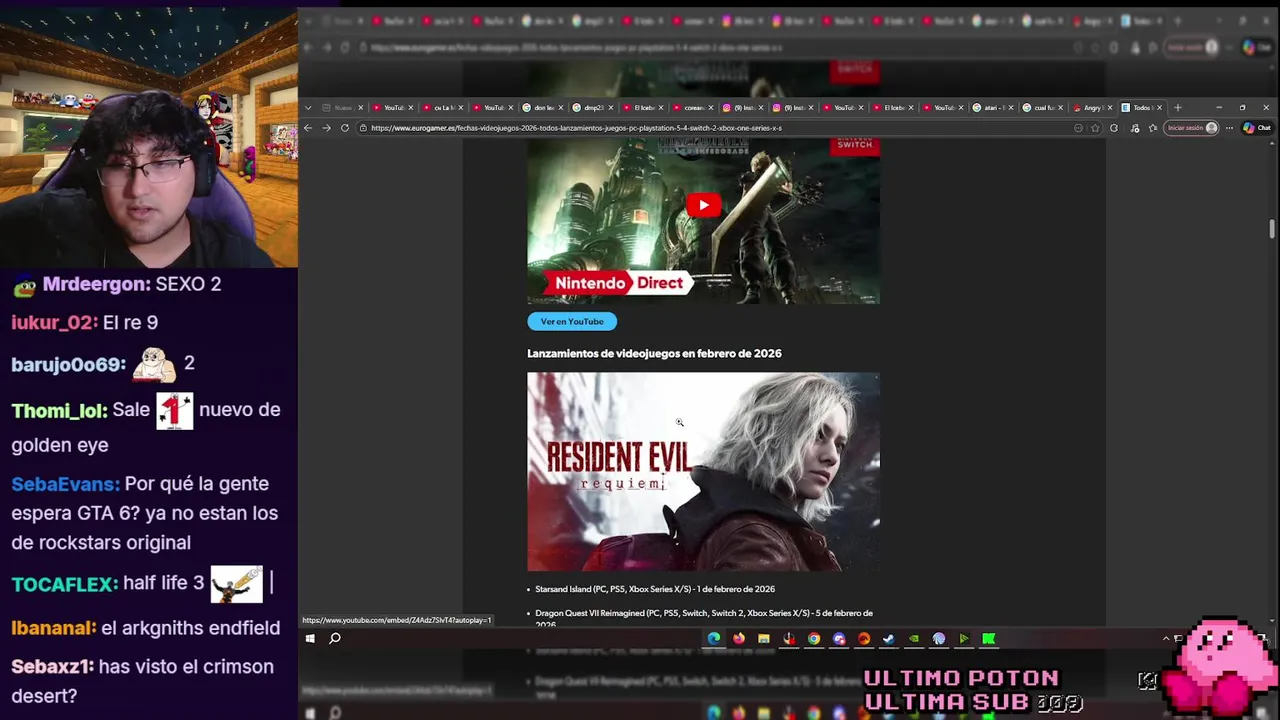Close the 'Nueva' tab
Viewport: 1280px width, 720px height.
(x=361, y=107)
